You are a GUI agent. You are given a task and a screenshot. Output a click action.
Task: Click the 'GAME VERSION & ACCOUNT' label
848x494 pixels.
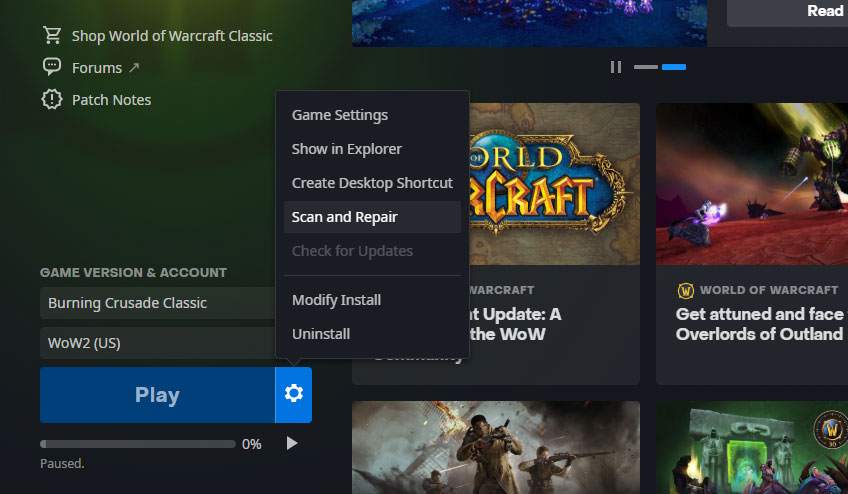pos(134,273)
